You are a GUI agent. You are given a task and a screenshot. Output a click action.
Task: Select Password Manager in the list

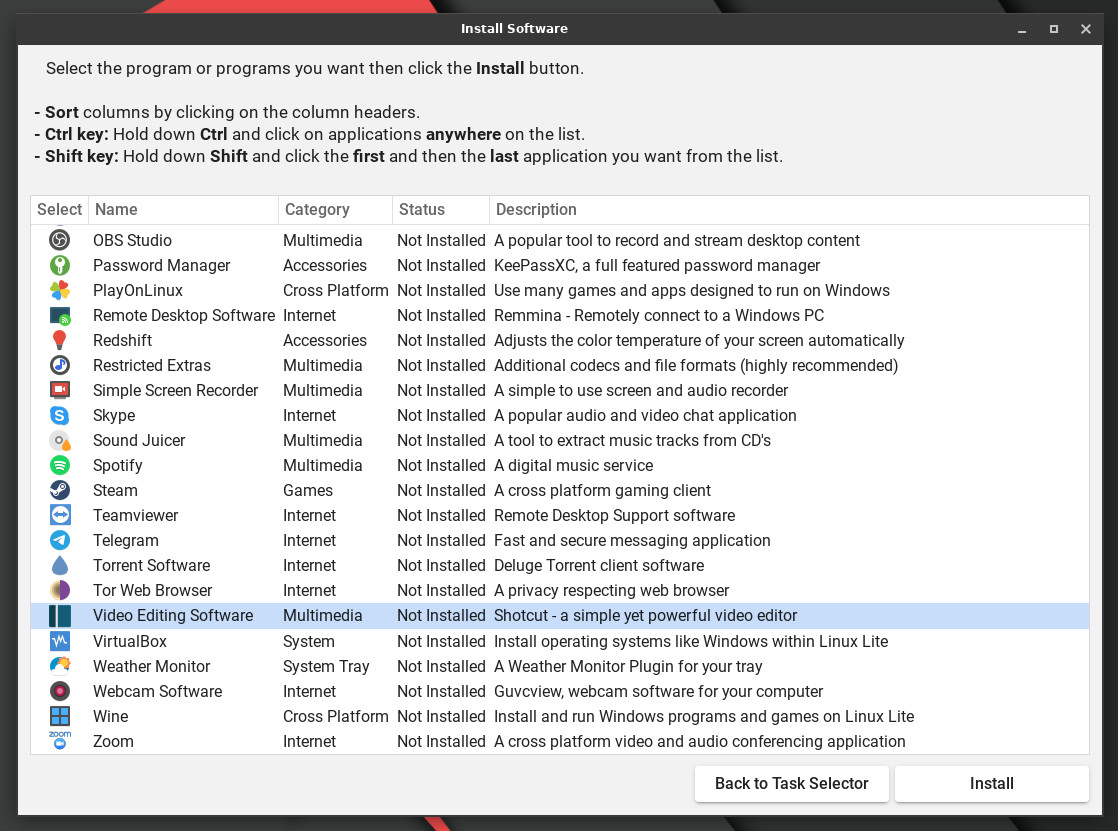pyautogui.click(x=161, y=265)
